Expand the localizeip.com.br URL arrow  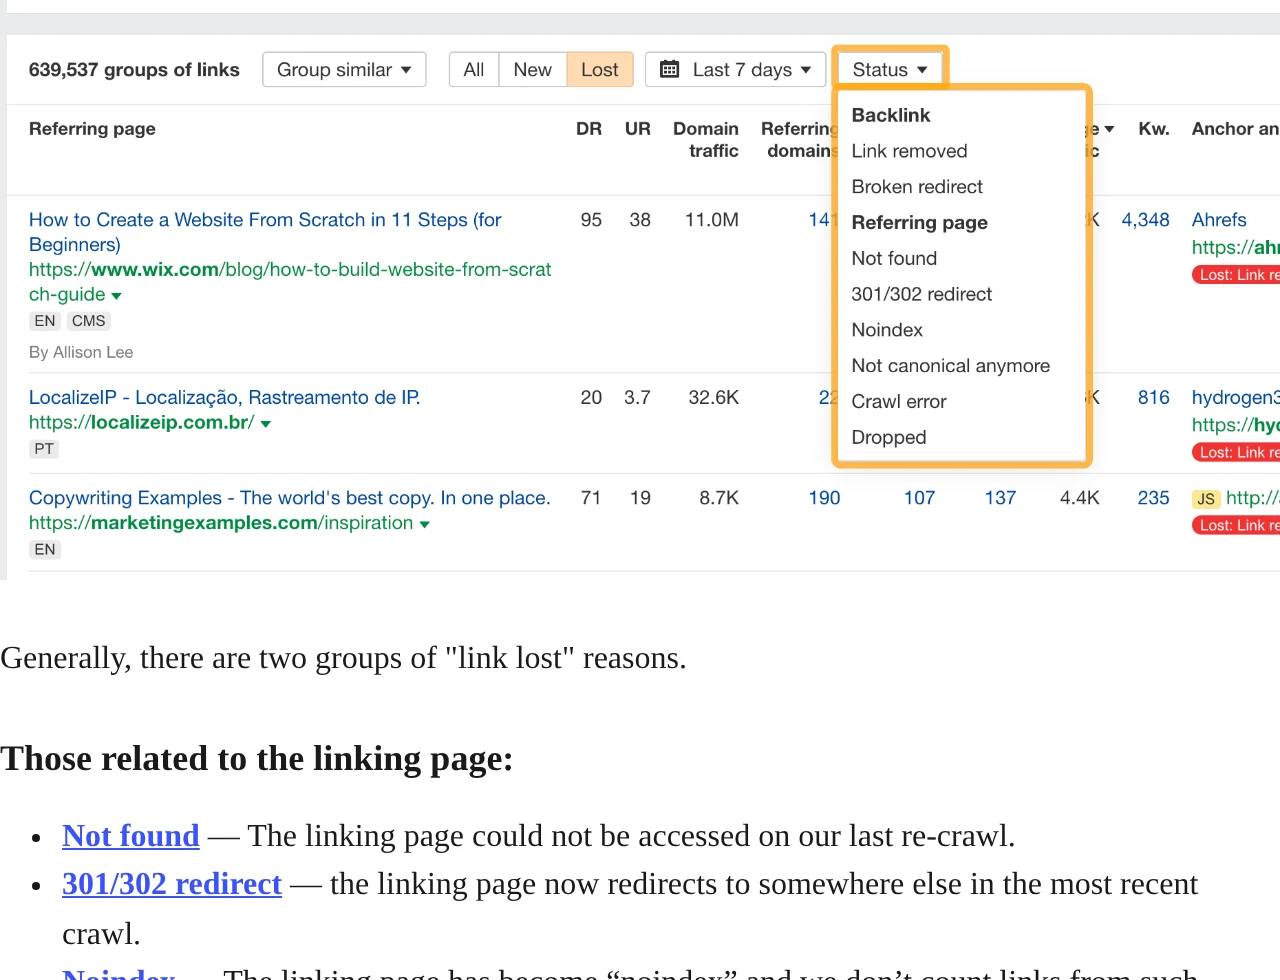266,424
